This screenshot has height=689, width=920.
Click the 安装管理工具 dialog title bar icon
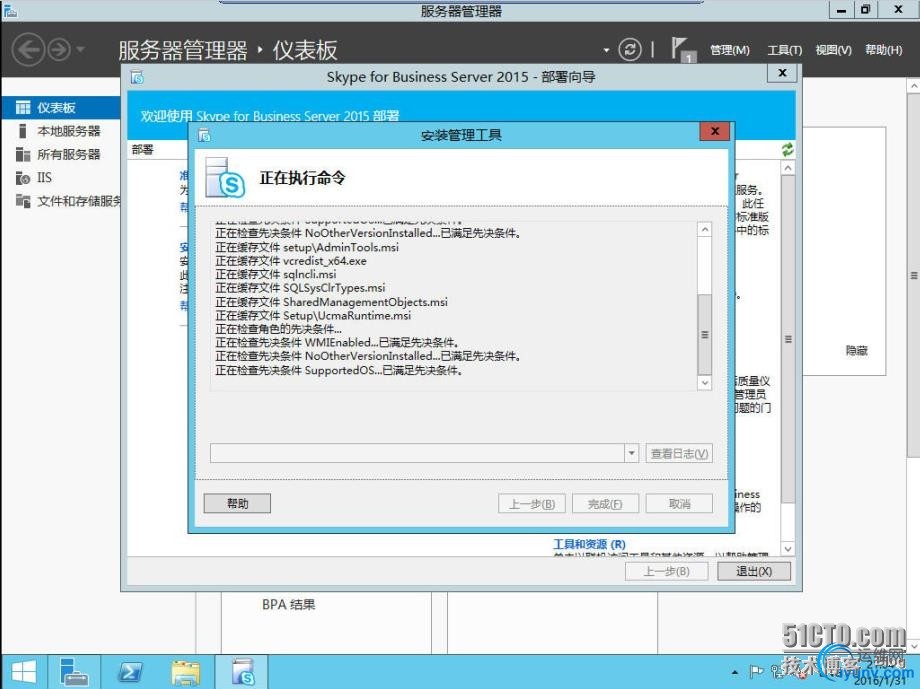coord(204,136)
